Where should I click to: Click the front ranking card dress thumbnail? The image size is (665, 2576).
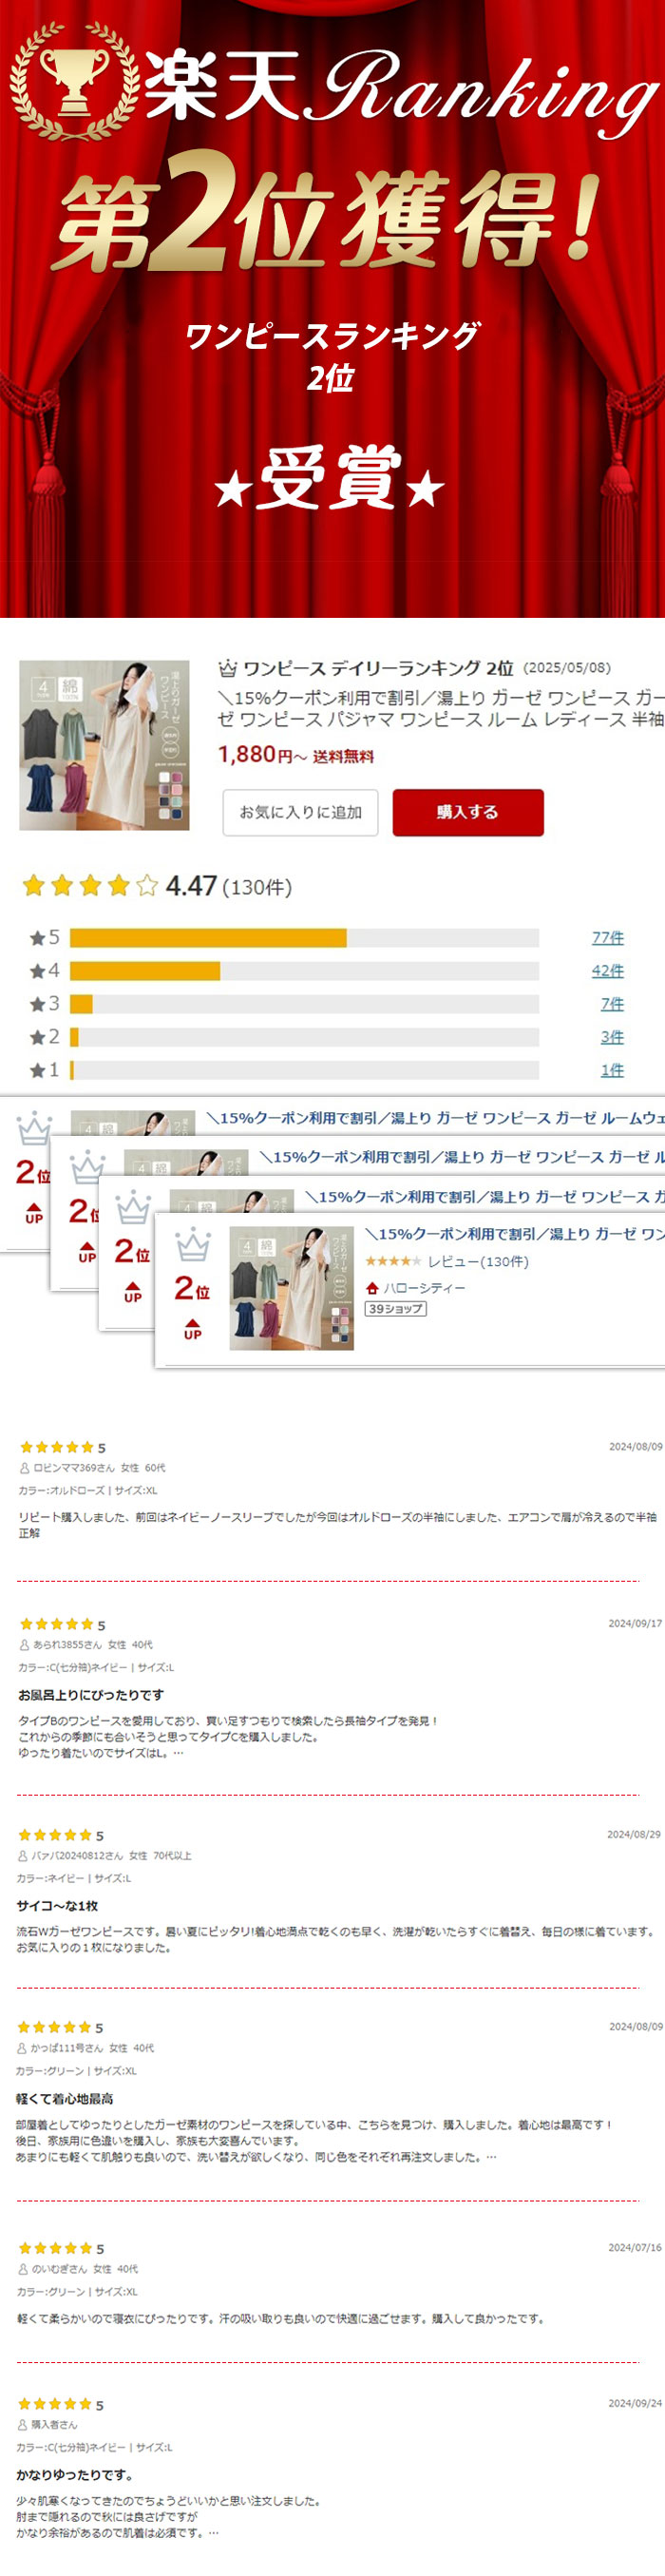(291, 1288)
